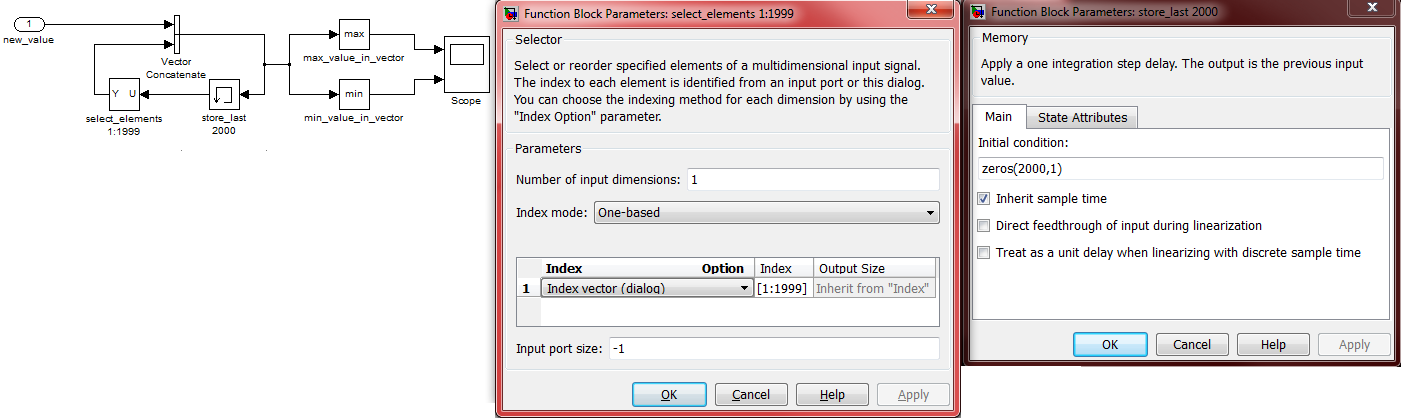Screen dimensions: 1402x419
Task: Click the store_last 2000 Memory block
Action: (223, 95)
